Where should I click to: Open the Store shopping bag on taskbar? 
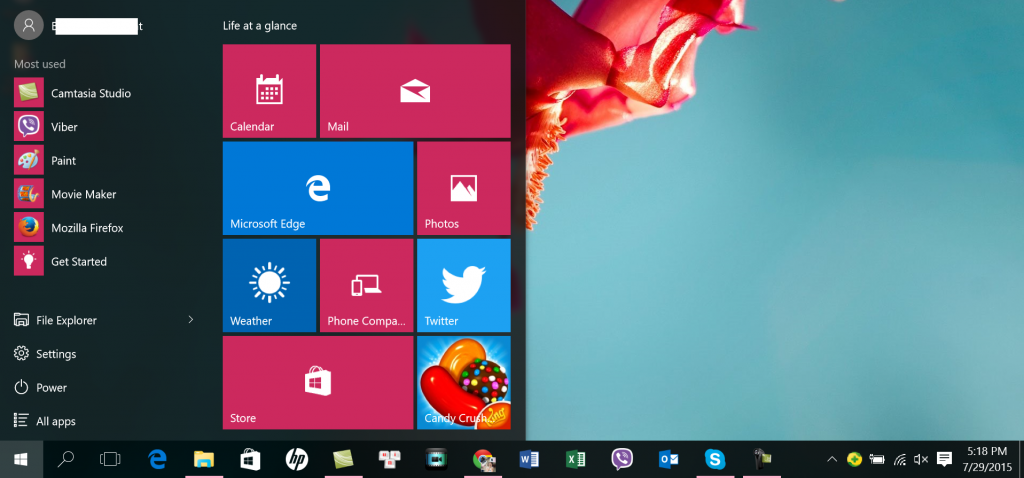click(250, 460)
